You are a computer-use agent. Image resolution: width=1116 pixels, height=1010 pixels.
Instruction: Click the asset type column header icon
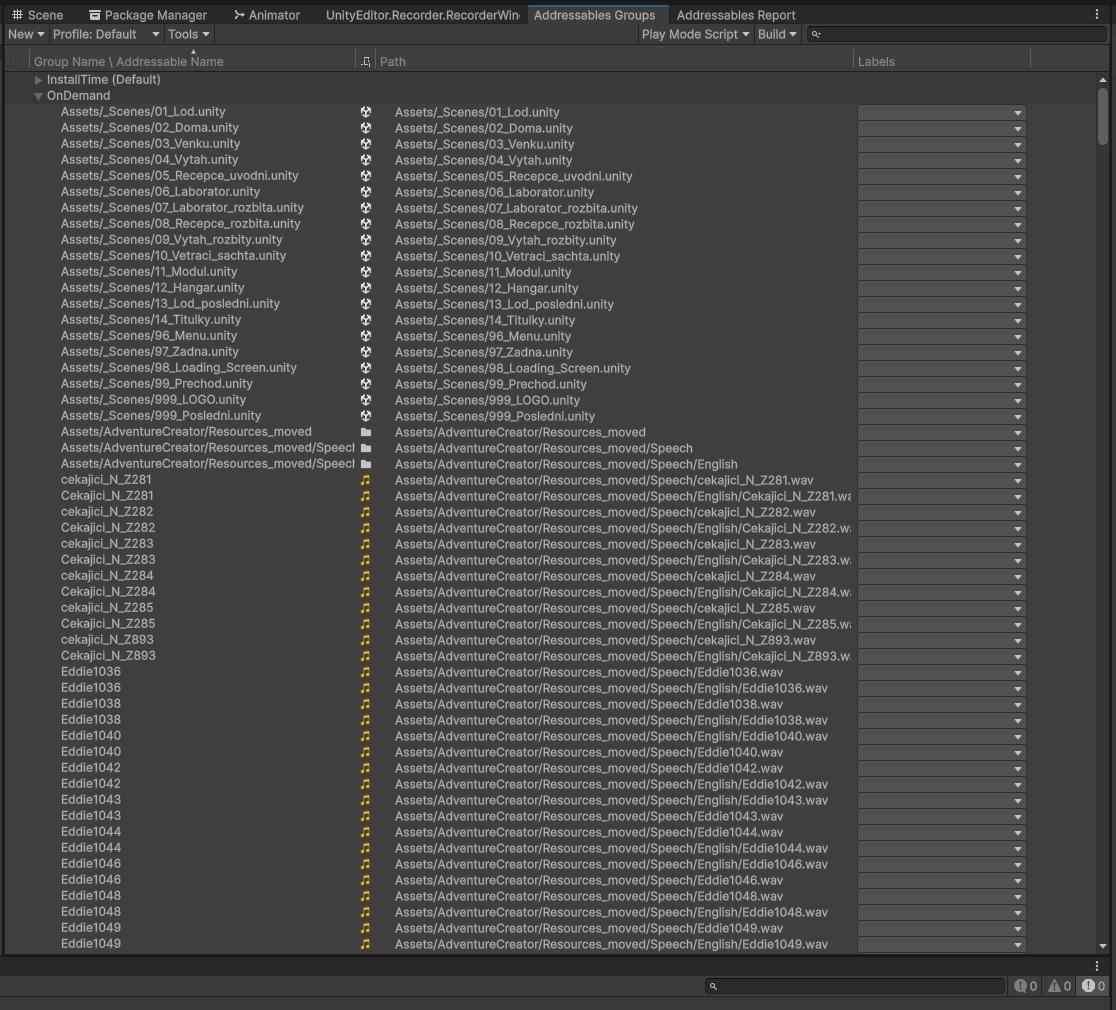click(x=366, y=62)
